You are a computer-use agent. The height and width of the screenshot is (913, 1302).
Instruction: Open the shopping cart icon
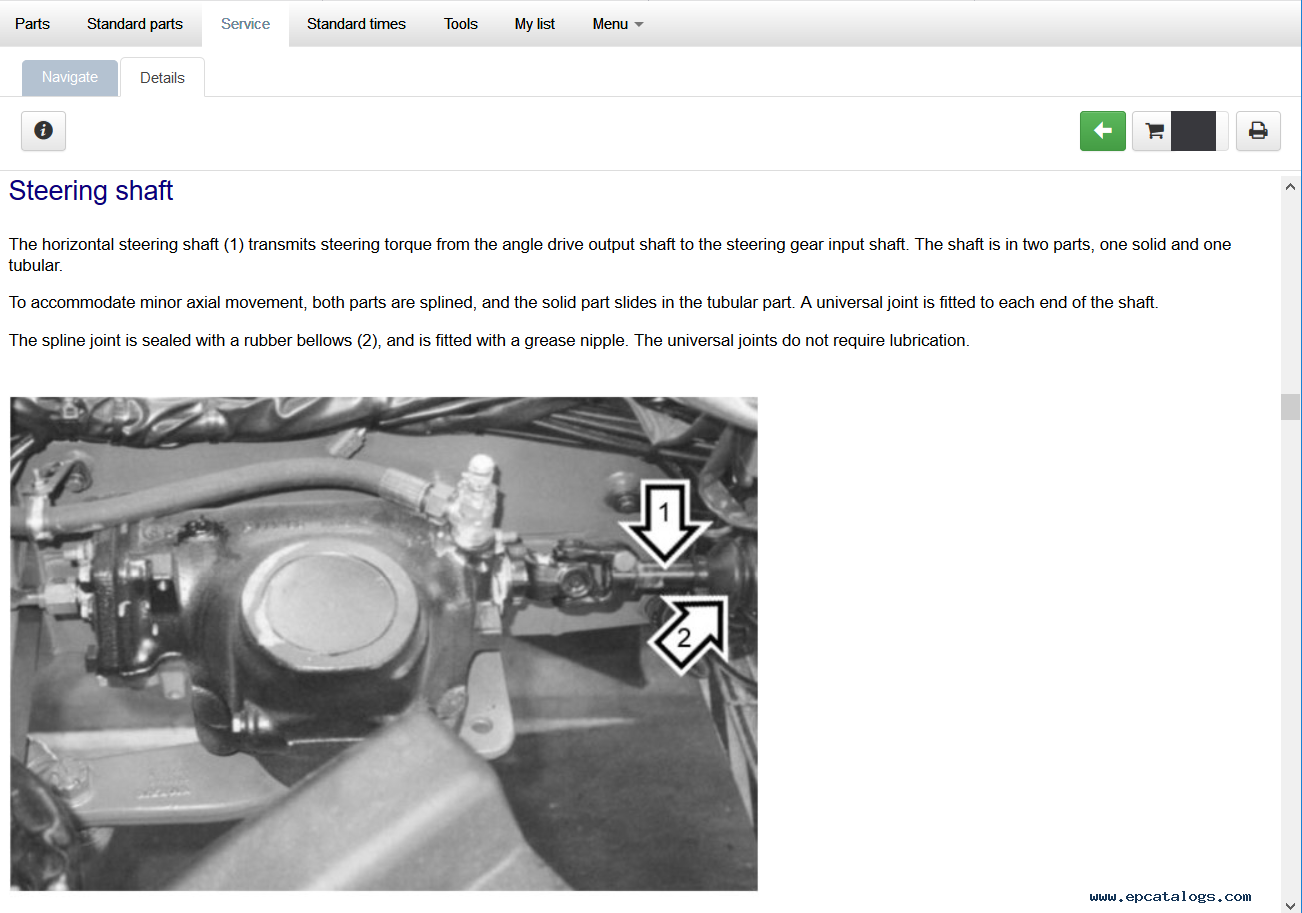tap(1154, 131)
